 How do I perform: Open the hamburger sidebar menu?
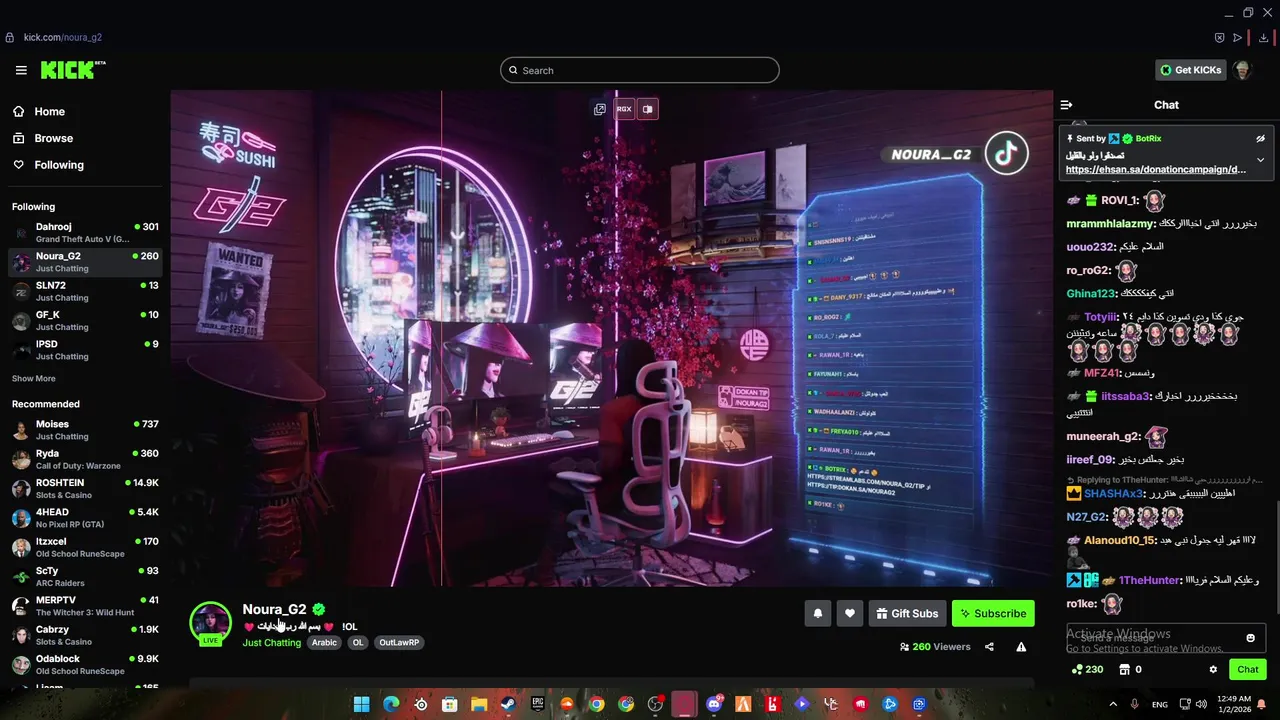click(21, 70)
